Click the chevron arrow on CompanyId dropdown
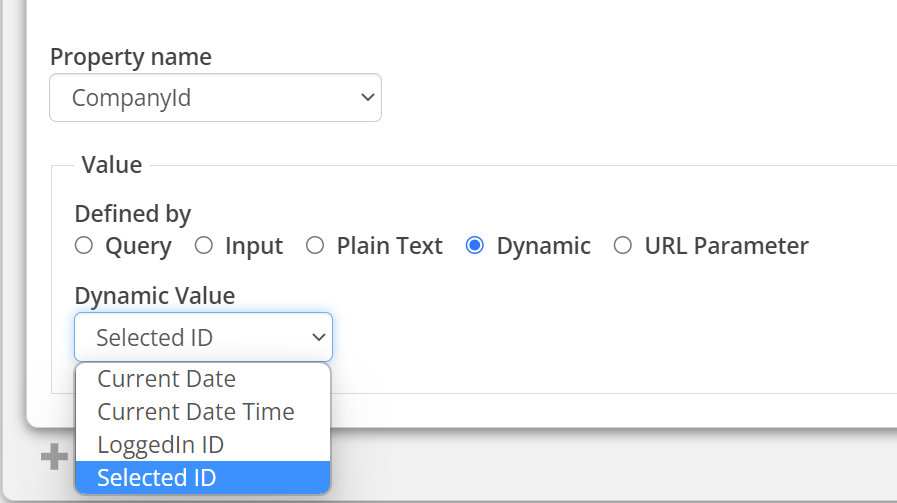This screenshot has height=503, width=897. (x=367, y=98)
